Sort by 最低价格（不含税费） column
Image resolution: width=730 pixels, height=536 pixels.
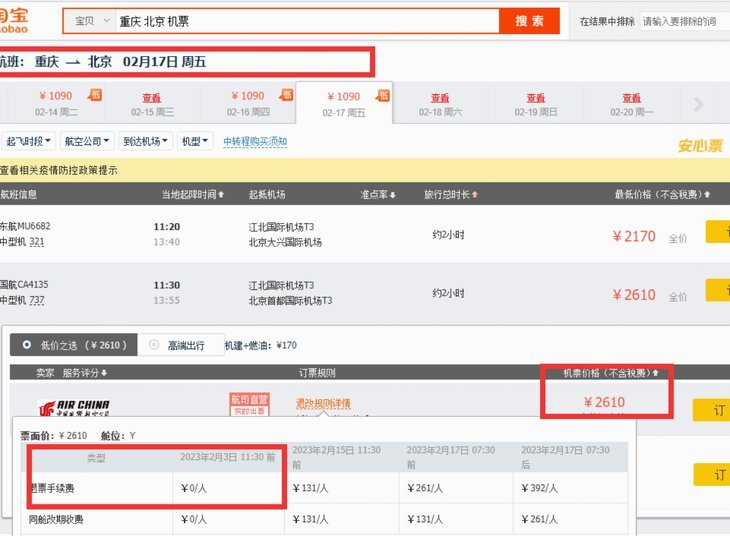click(662, 194)
